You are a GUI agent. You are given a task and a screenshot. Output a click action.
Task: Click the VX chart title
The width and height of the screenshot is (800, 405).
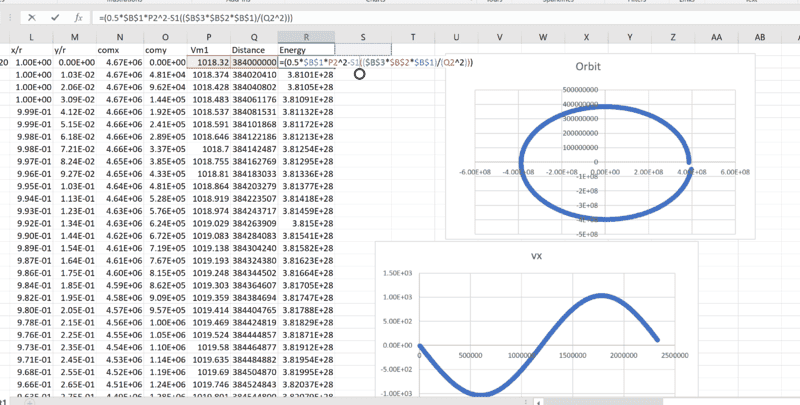[x=536, y=257]
